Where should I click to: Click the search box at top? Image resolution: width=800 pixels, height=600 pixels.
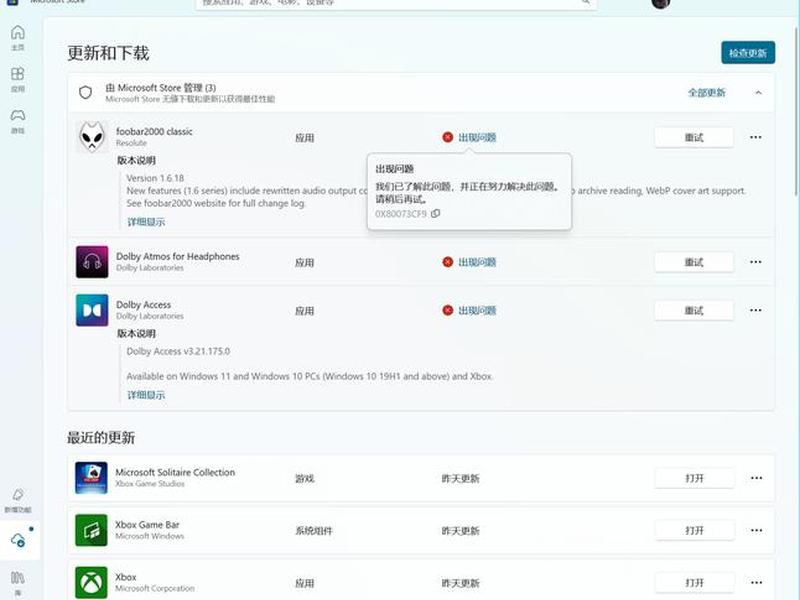pyautogui.click(x=396, y=3)
